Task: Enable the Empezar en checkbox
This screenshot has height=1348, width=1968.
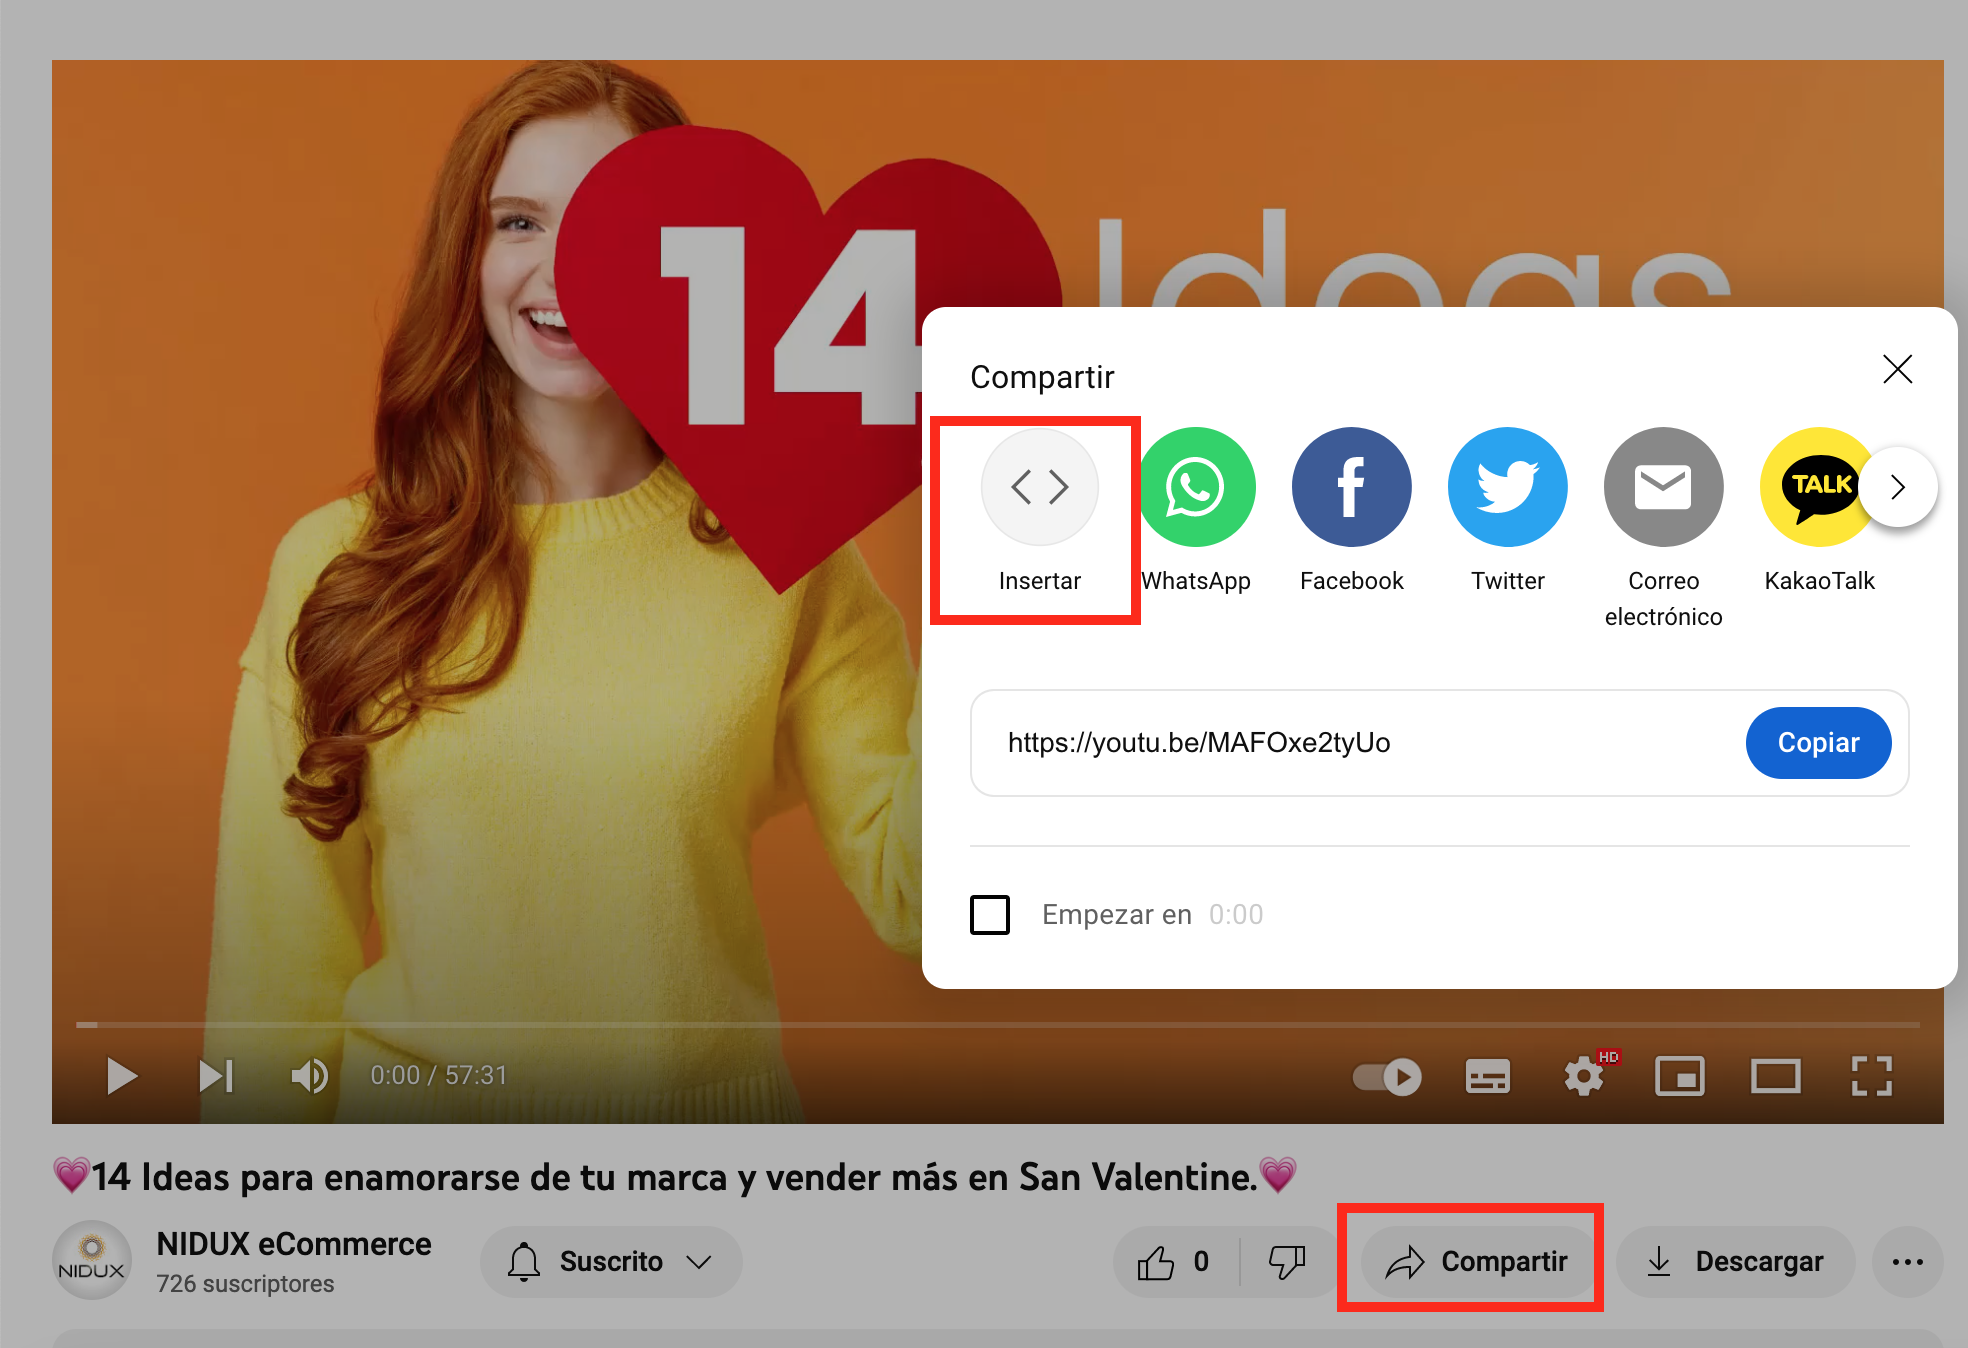Action: tap(990, 914)
